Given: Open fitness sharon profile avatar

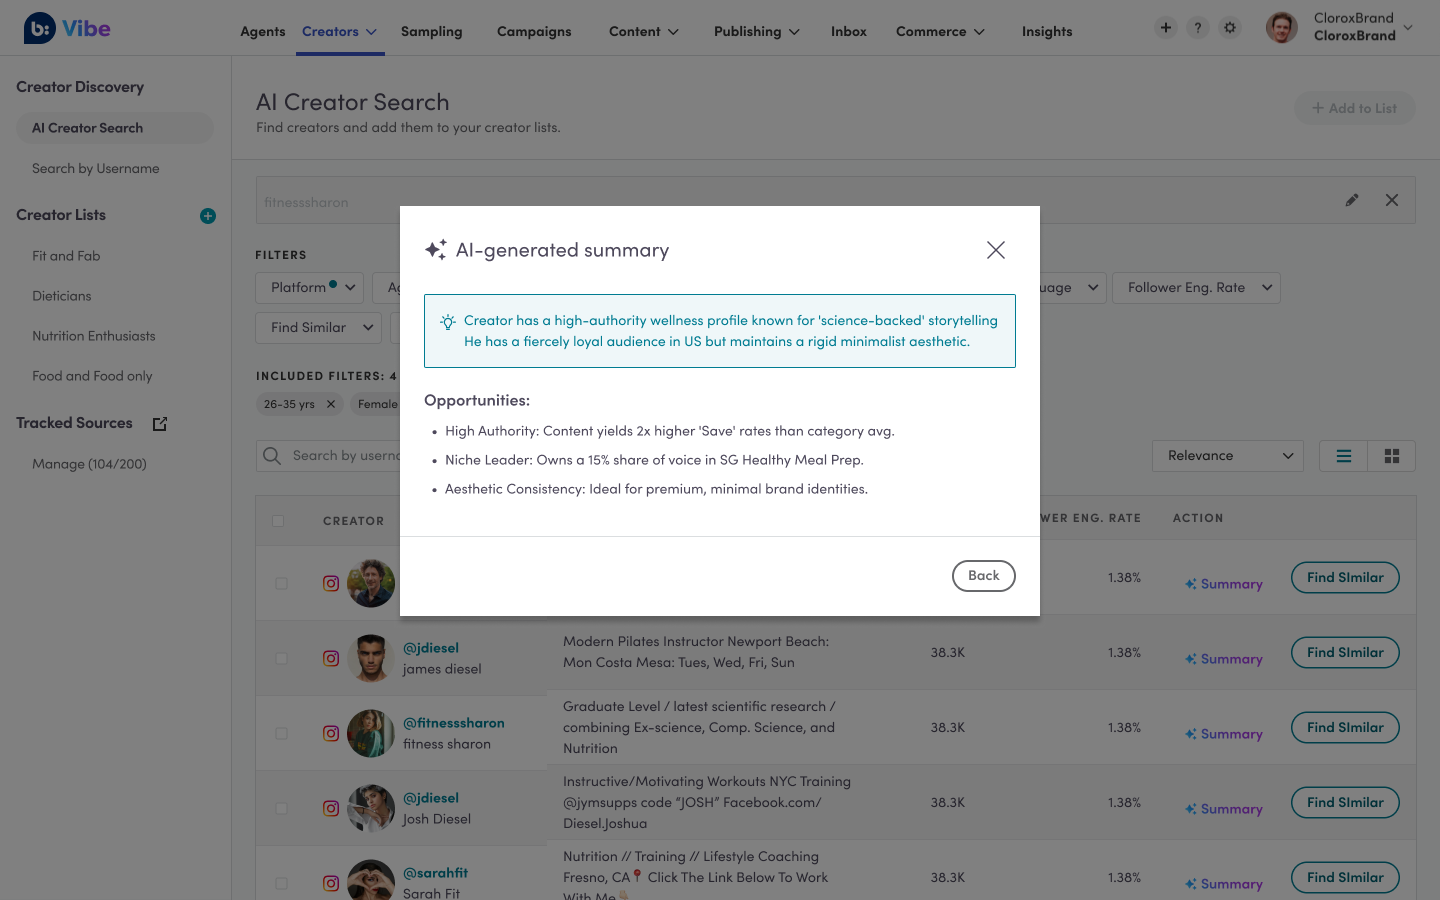Looking at the screenshot, I should (371, 733).
